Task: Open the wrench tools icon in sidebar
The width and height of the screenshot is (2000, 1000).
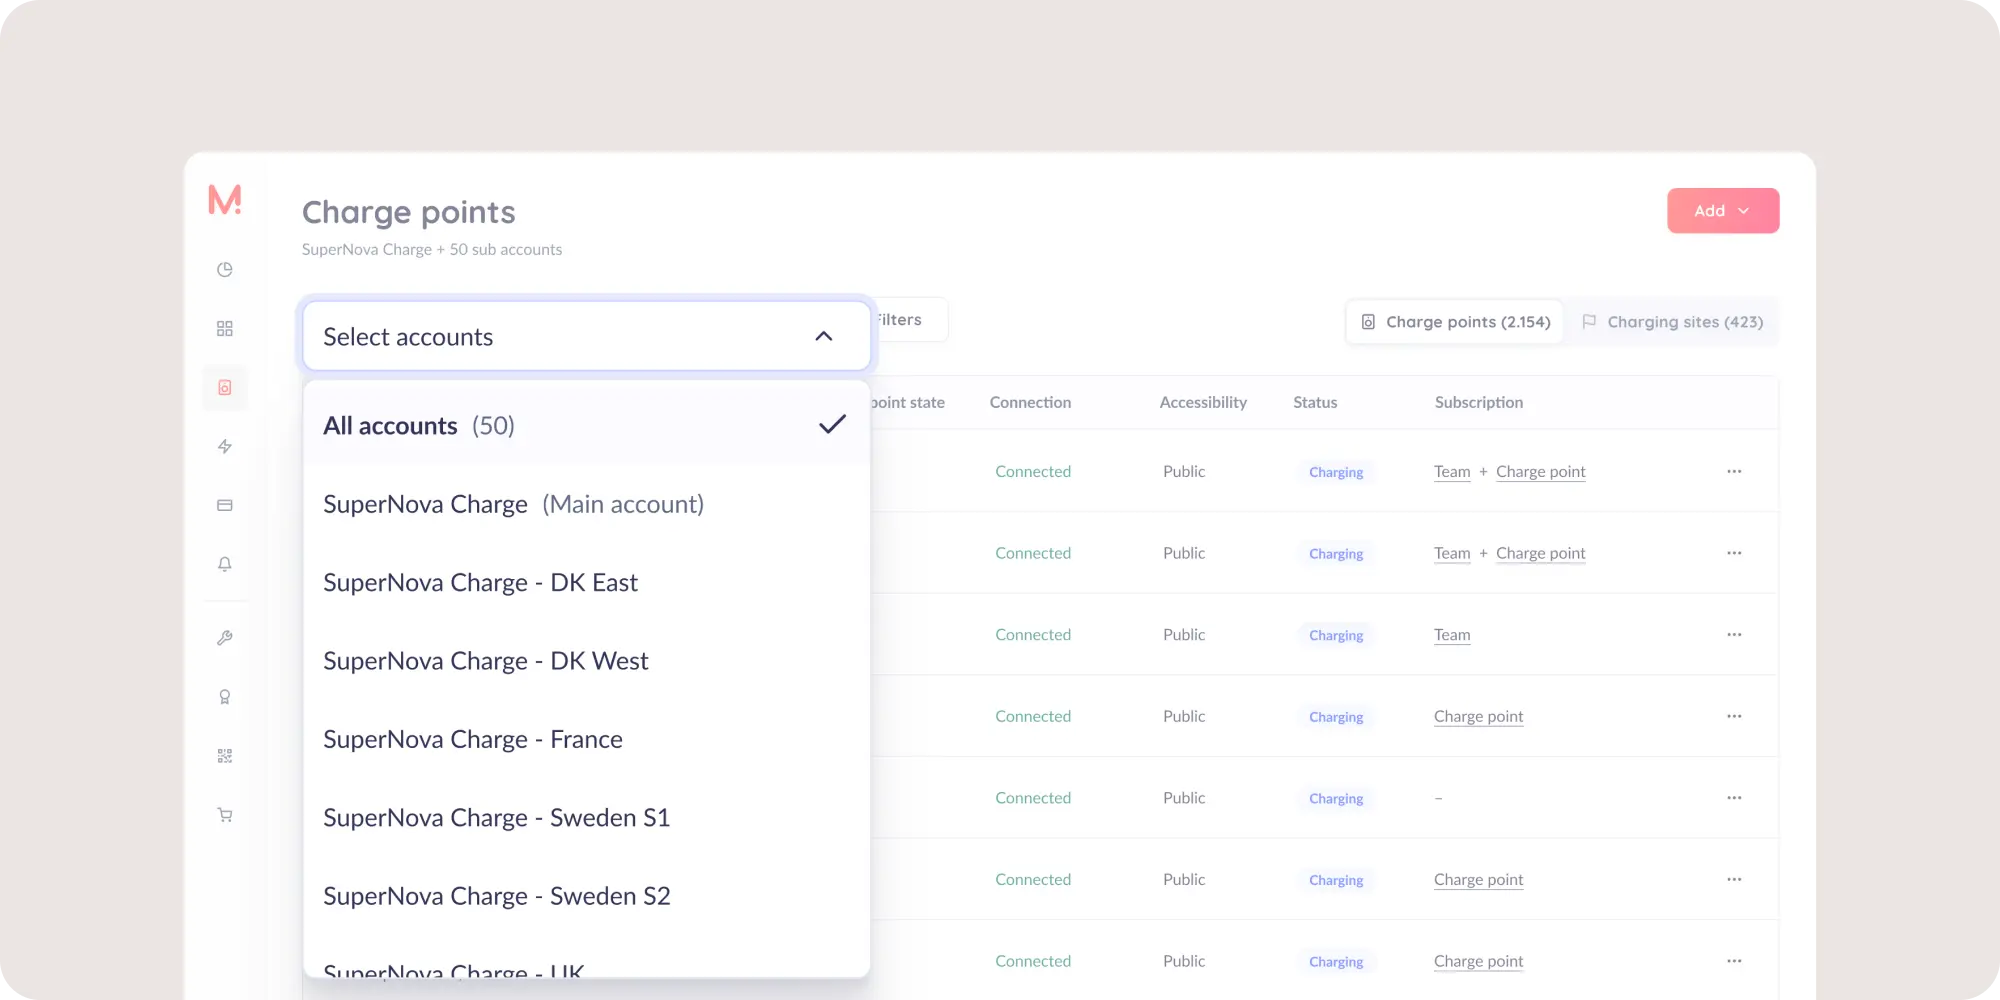Action: pyautogui.click(x=225, y=638)
